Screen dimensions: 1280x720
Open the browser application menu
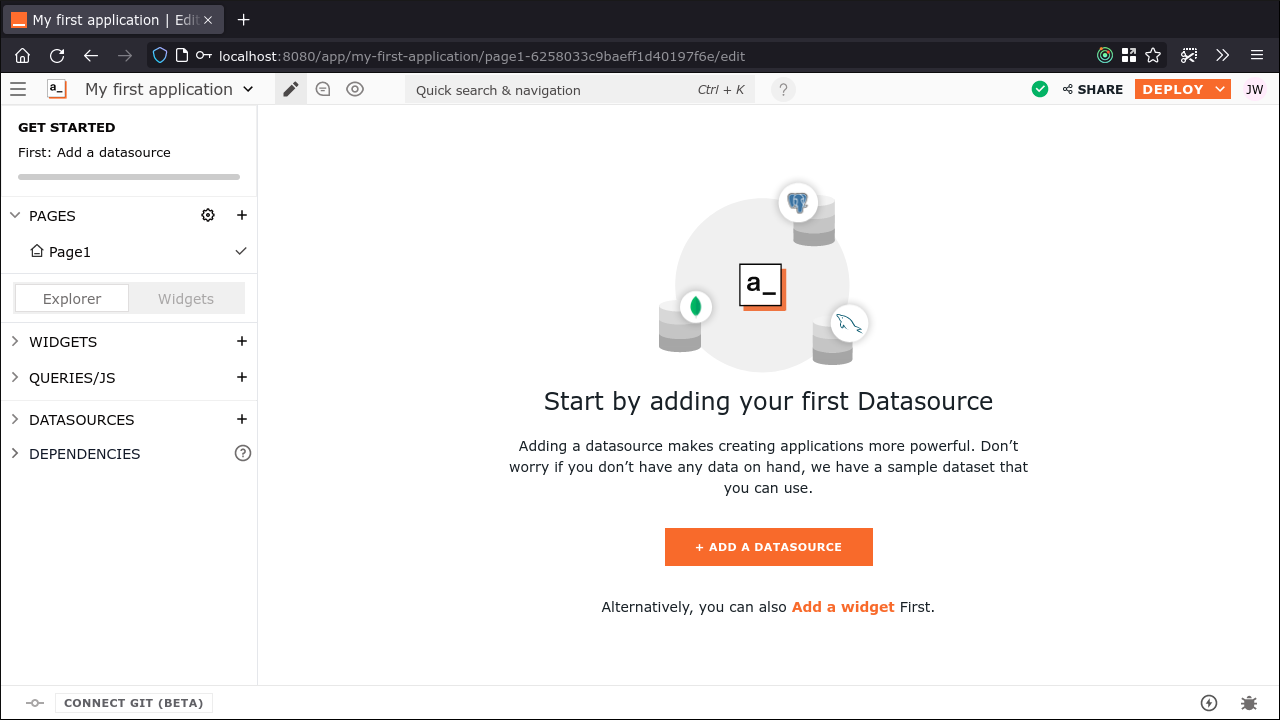click(x=1257, y=56)
